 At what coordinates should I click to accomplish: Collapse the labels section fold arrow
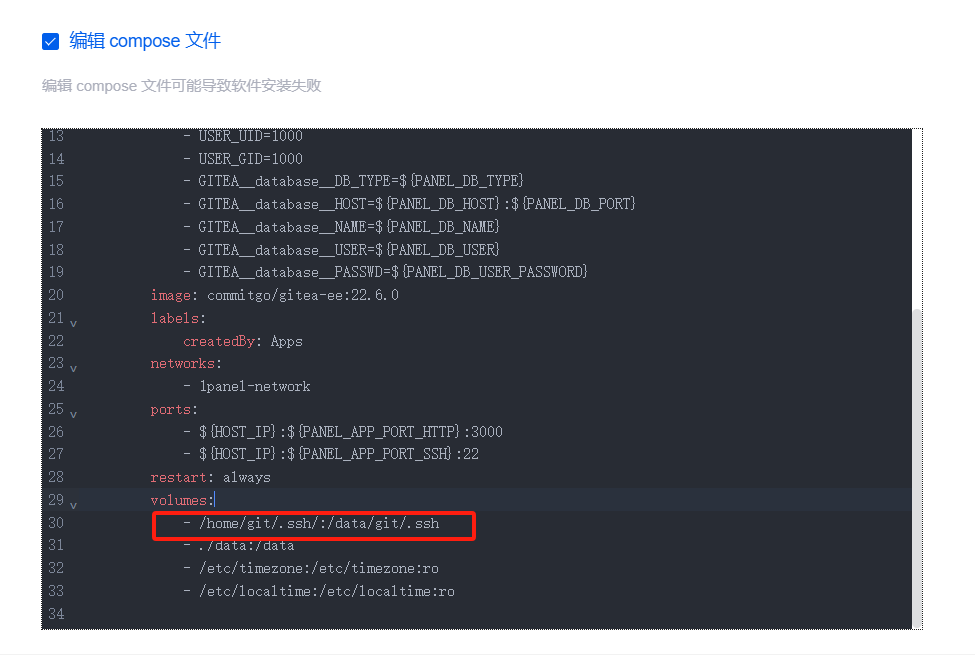click(72, 322)
